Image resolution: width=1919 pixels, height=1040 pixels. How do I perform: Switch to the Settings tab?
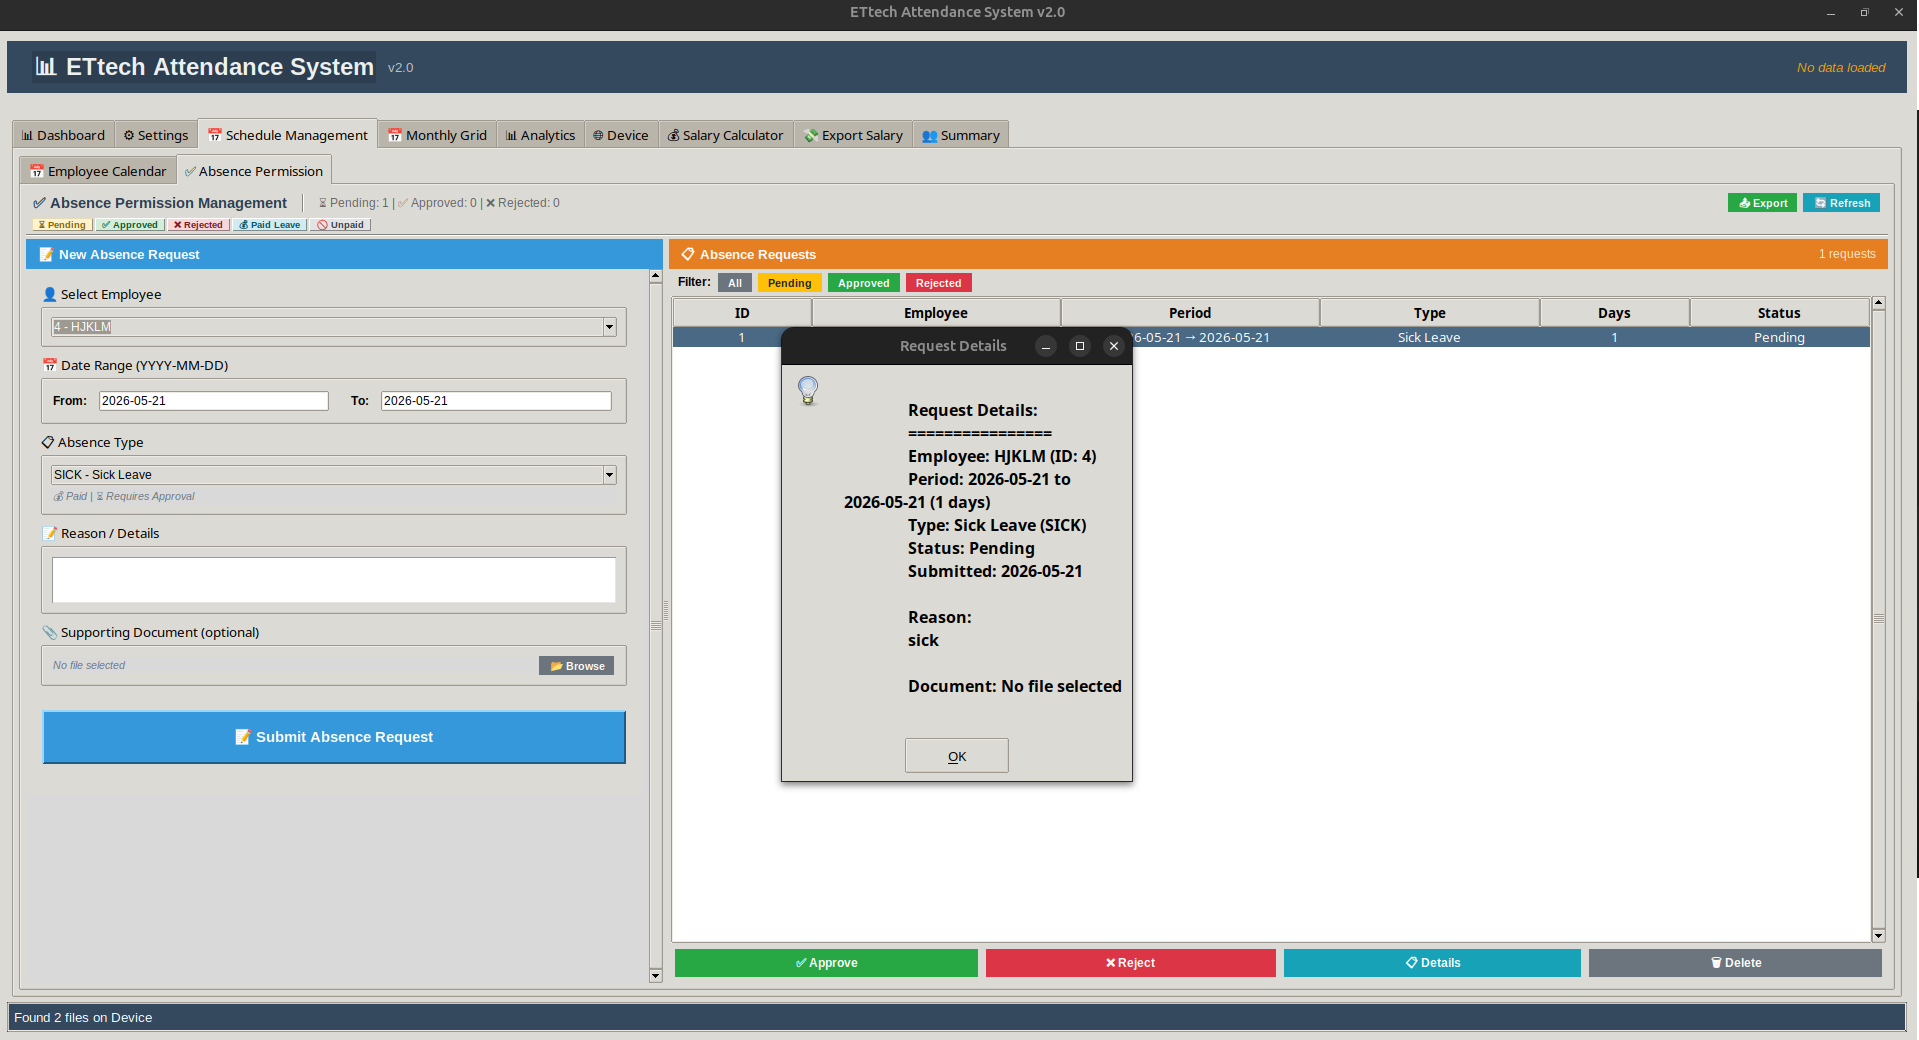(x=156, y=135)
